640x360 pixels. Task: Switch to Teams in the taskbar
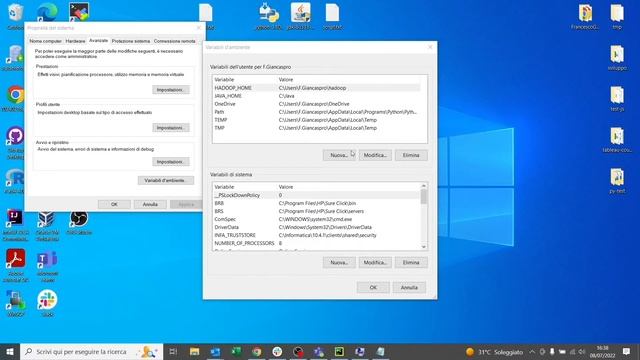pos(319,351)
